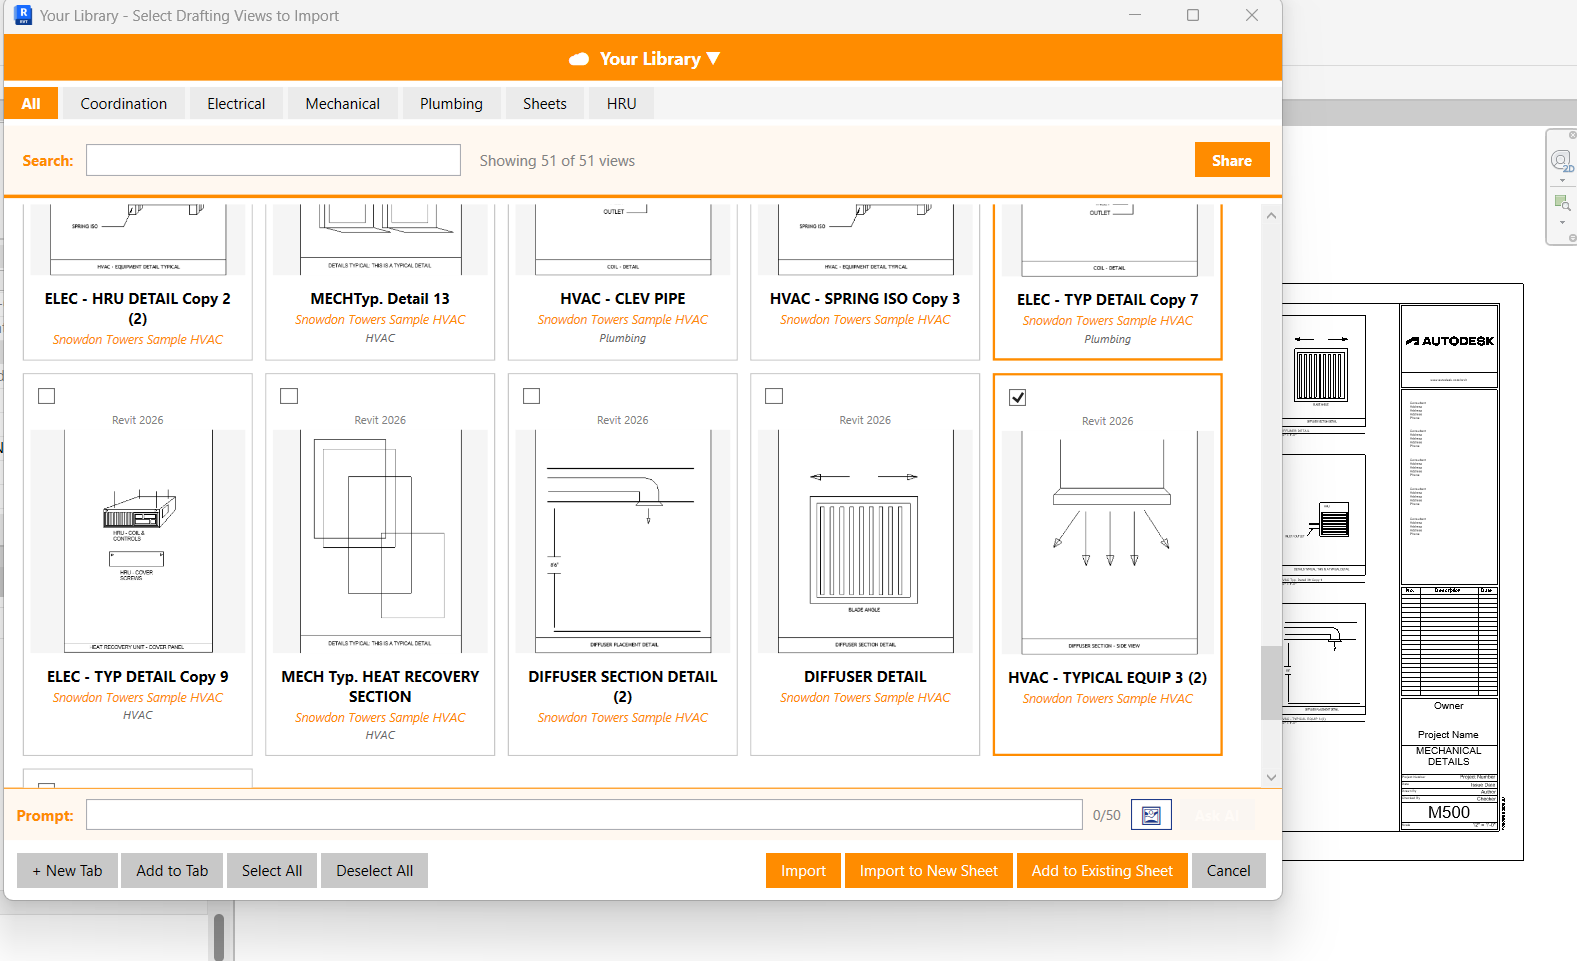Select the HVAC - CLEV PIPE thumbnail

(622, 240)
